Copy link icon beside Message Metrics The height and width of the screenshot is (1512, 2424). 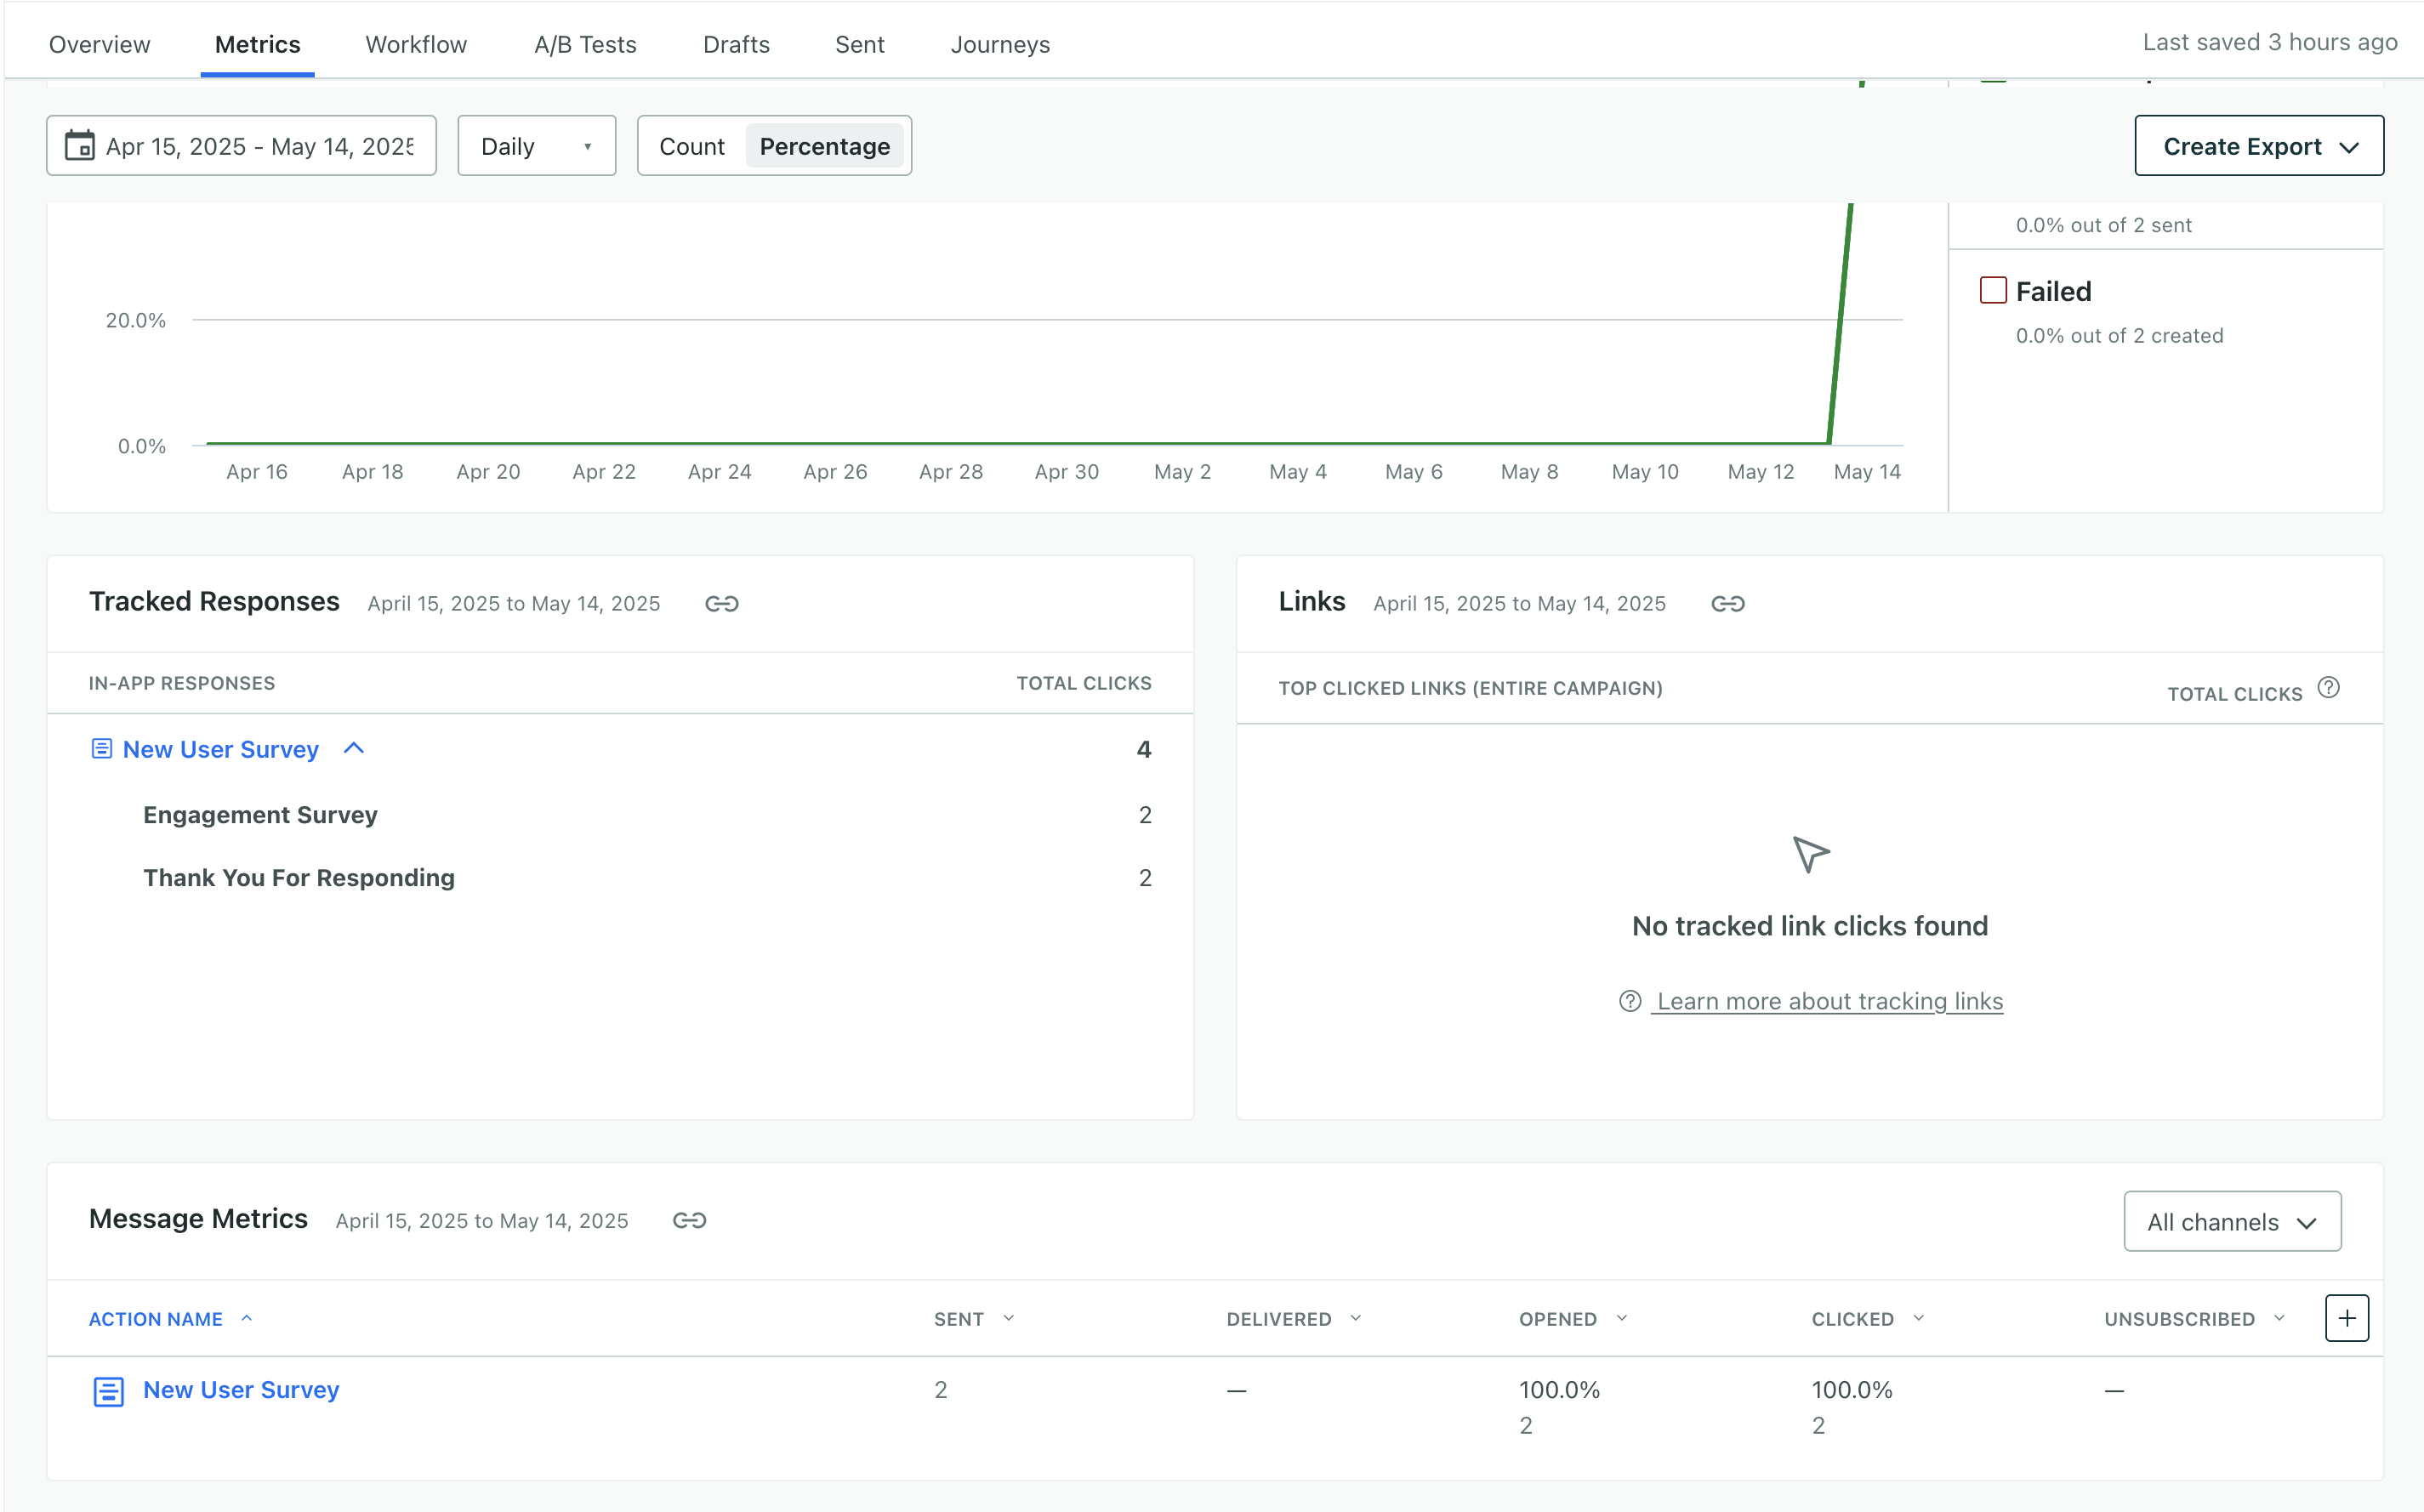(689, 1220)
